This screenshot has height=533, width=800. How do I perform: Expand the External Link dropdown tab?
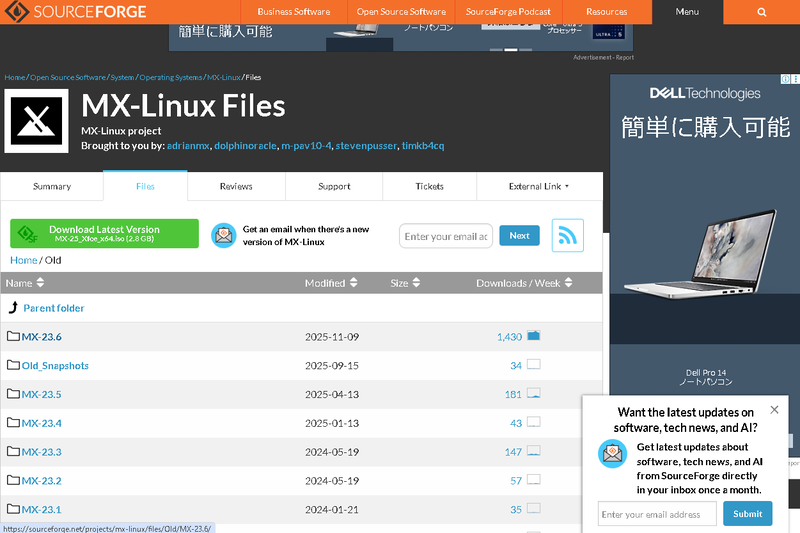pos(539,186)
